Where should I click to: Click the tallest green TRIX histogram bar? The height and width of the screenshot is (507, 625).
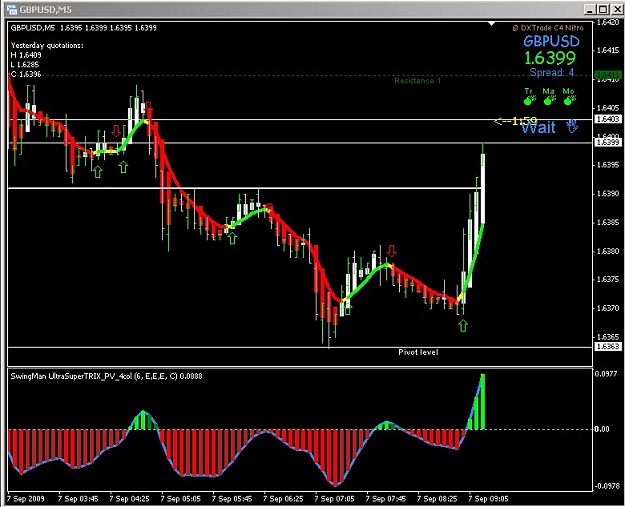[483, 402]
